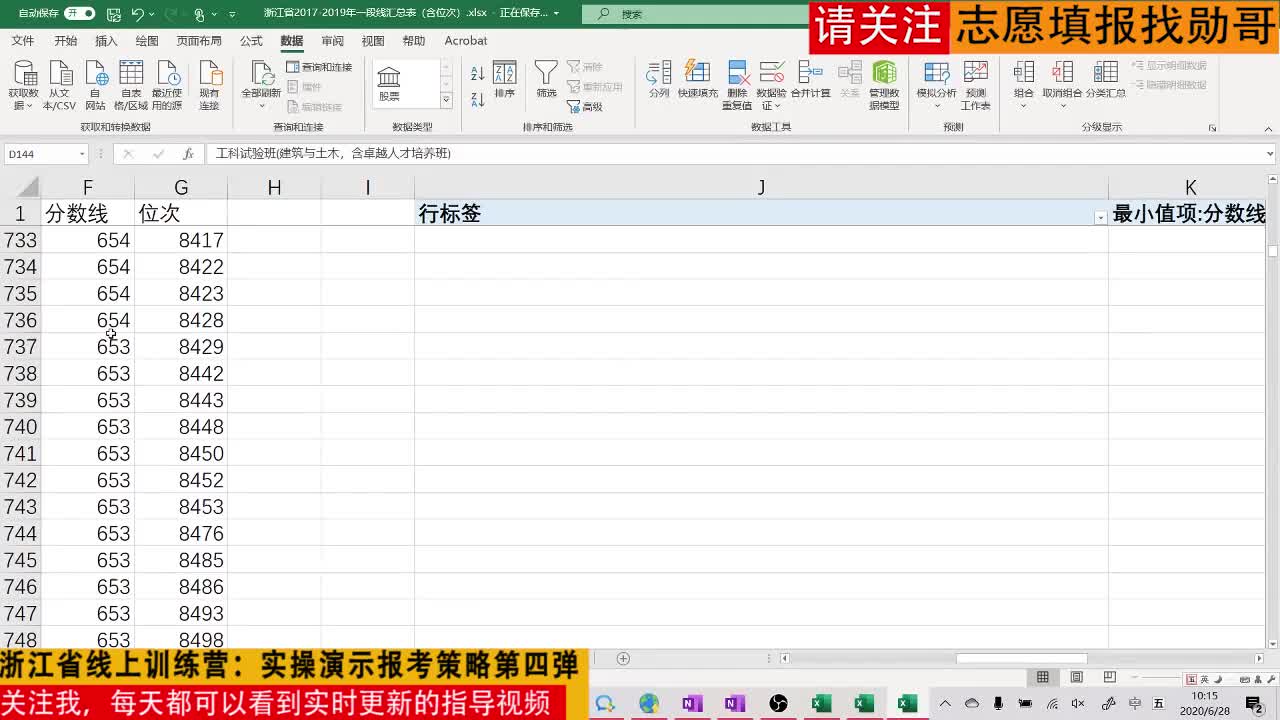The height and width of the screenshot is (720, 1280).
Task: Open Queries & Connections (查询和连接) pane
Action: (x=320, y=67)
